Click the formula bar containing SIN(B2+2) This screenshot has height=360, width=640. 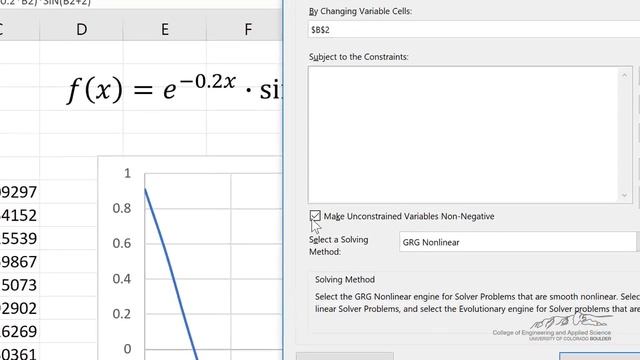(141, 3)
